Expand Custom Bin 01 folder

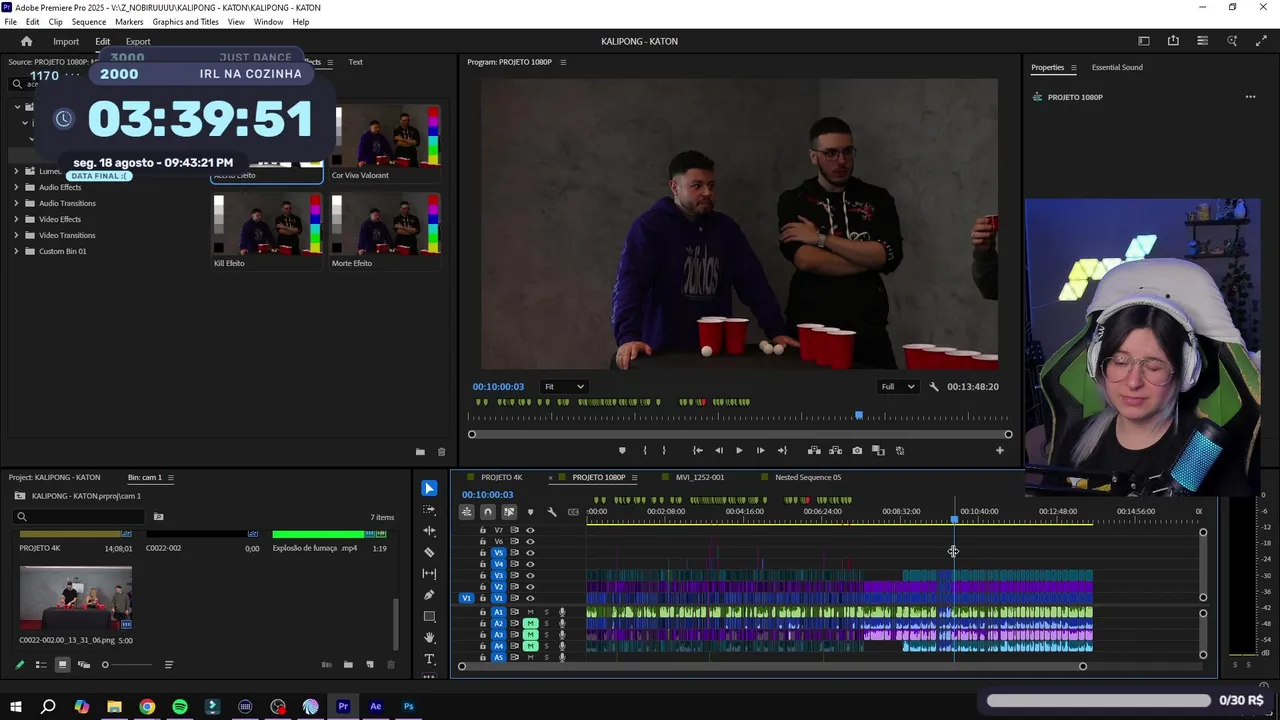pyautogui.click(x=16, y=251)
